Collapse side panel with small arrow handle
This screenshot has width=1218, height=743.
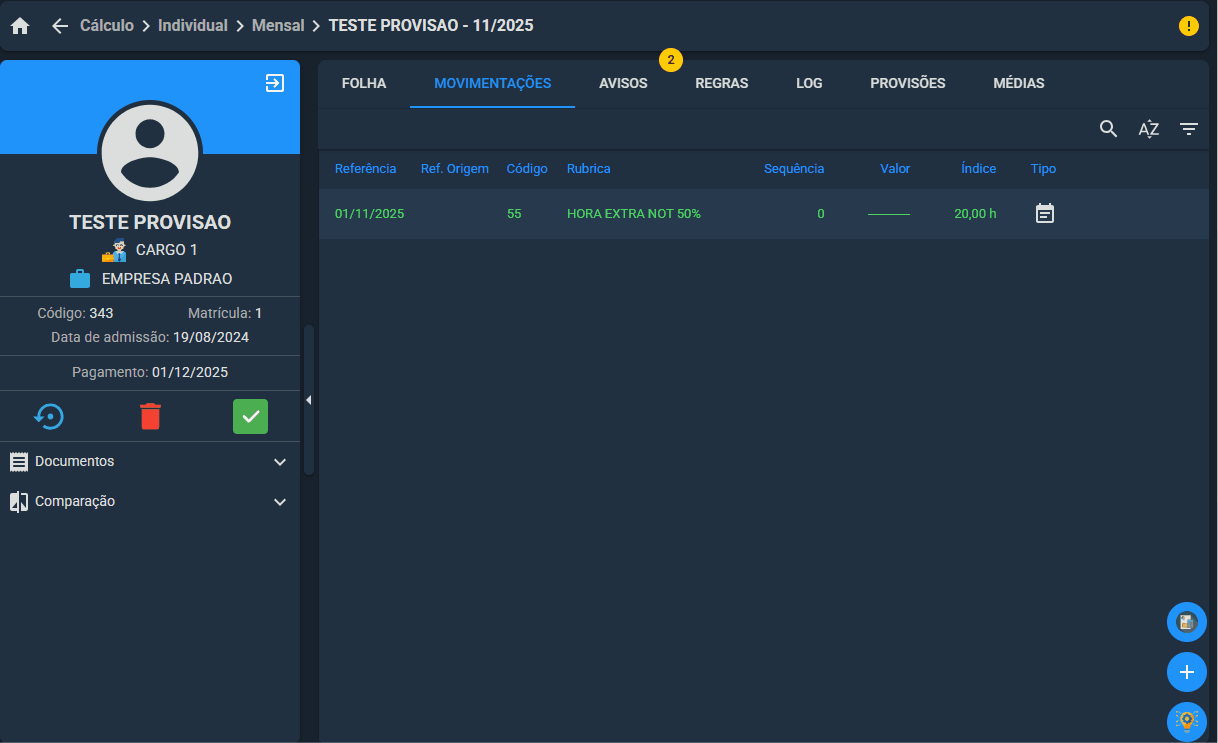coord(309,400)
